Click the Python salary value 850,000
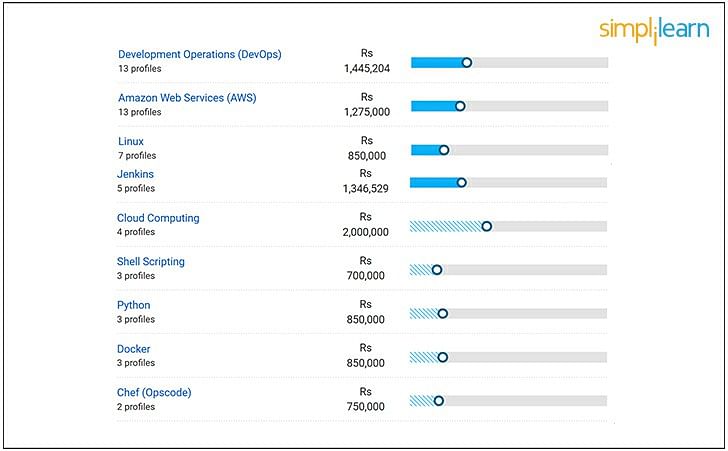This screenshot has width=728, height=451. coord(365,320)
